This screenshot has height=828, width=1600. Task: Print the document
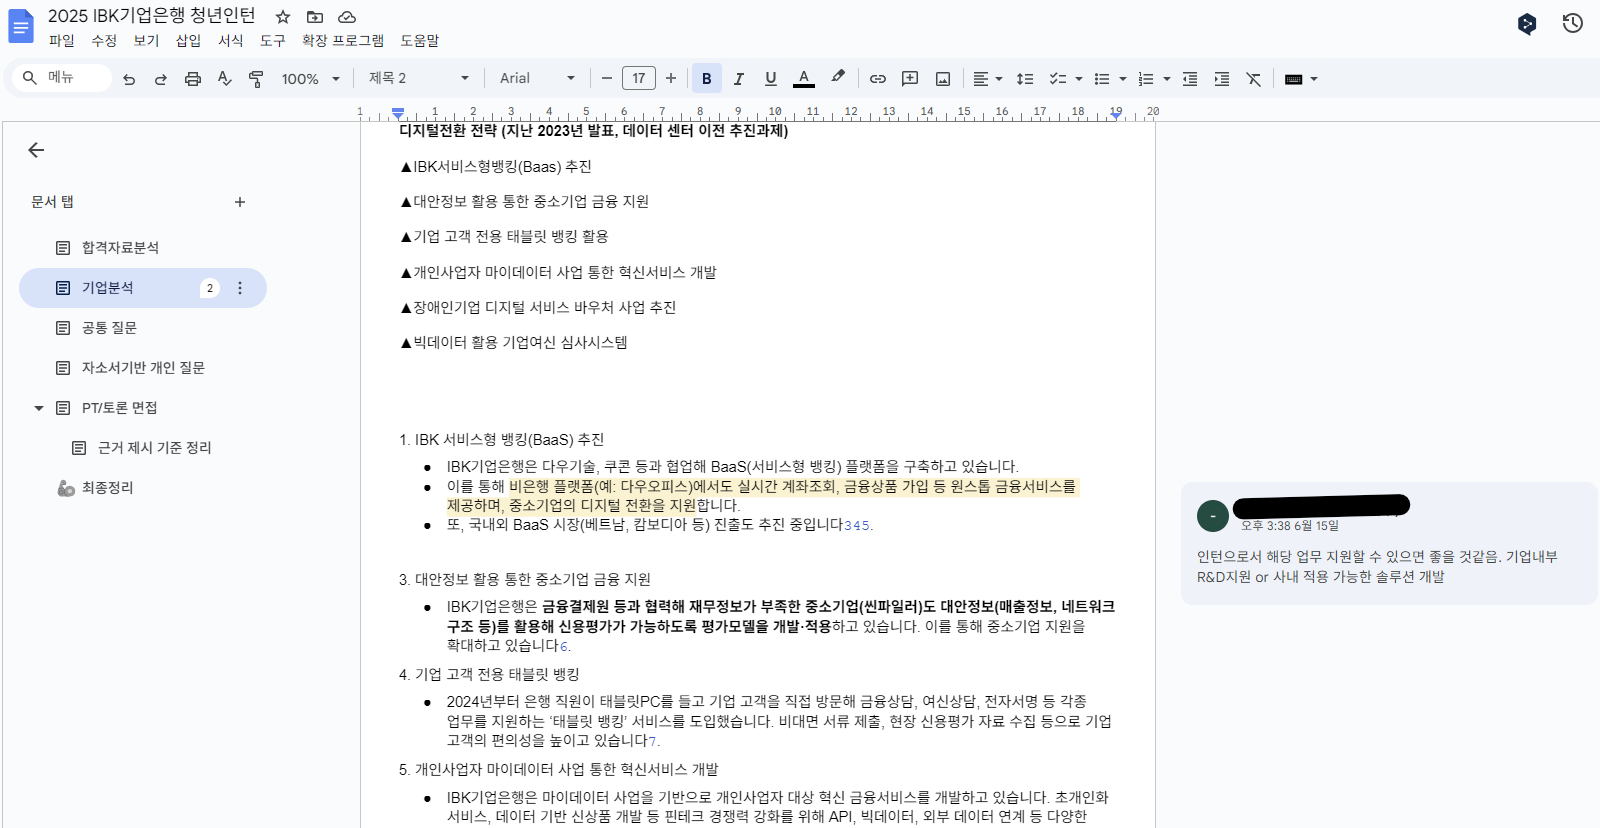[193, 79]
